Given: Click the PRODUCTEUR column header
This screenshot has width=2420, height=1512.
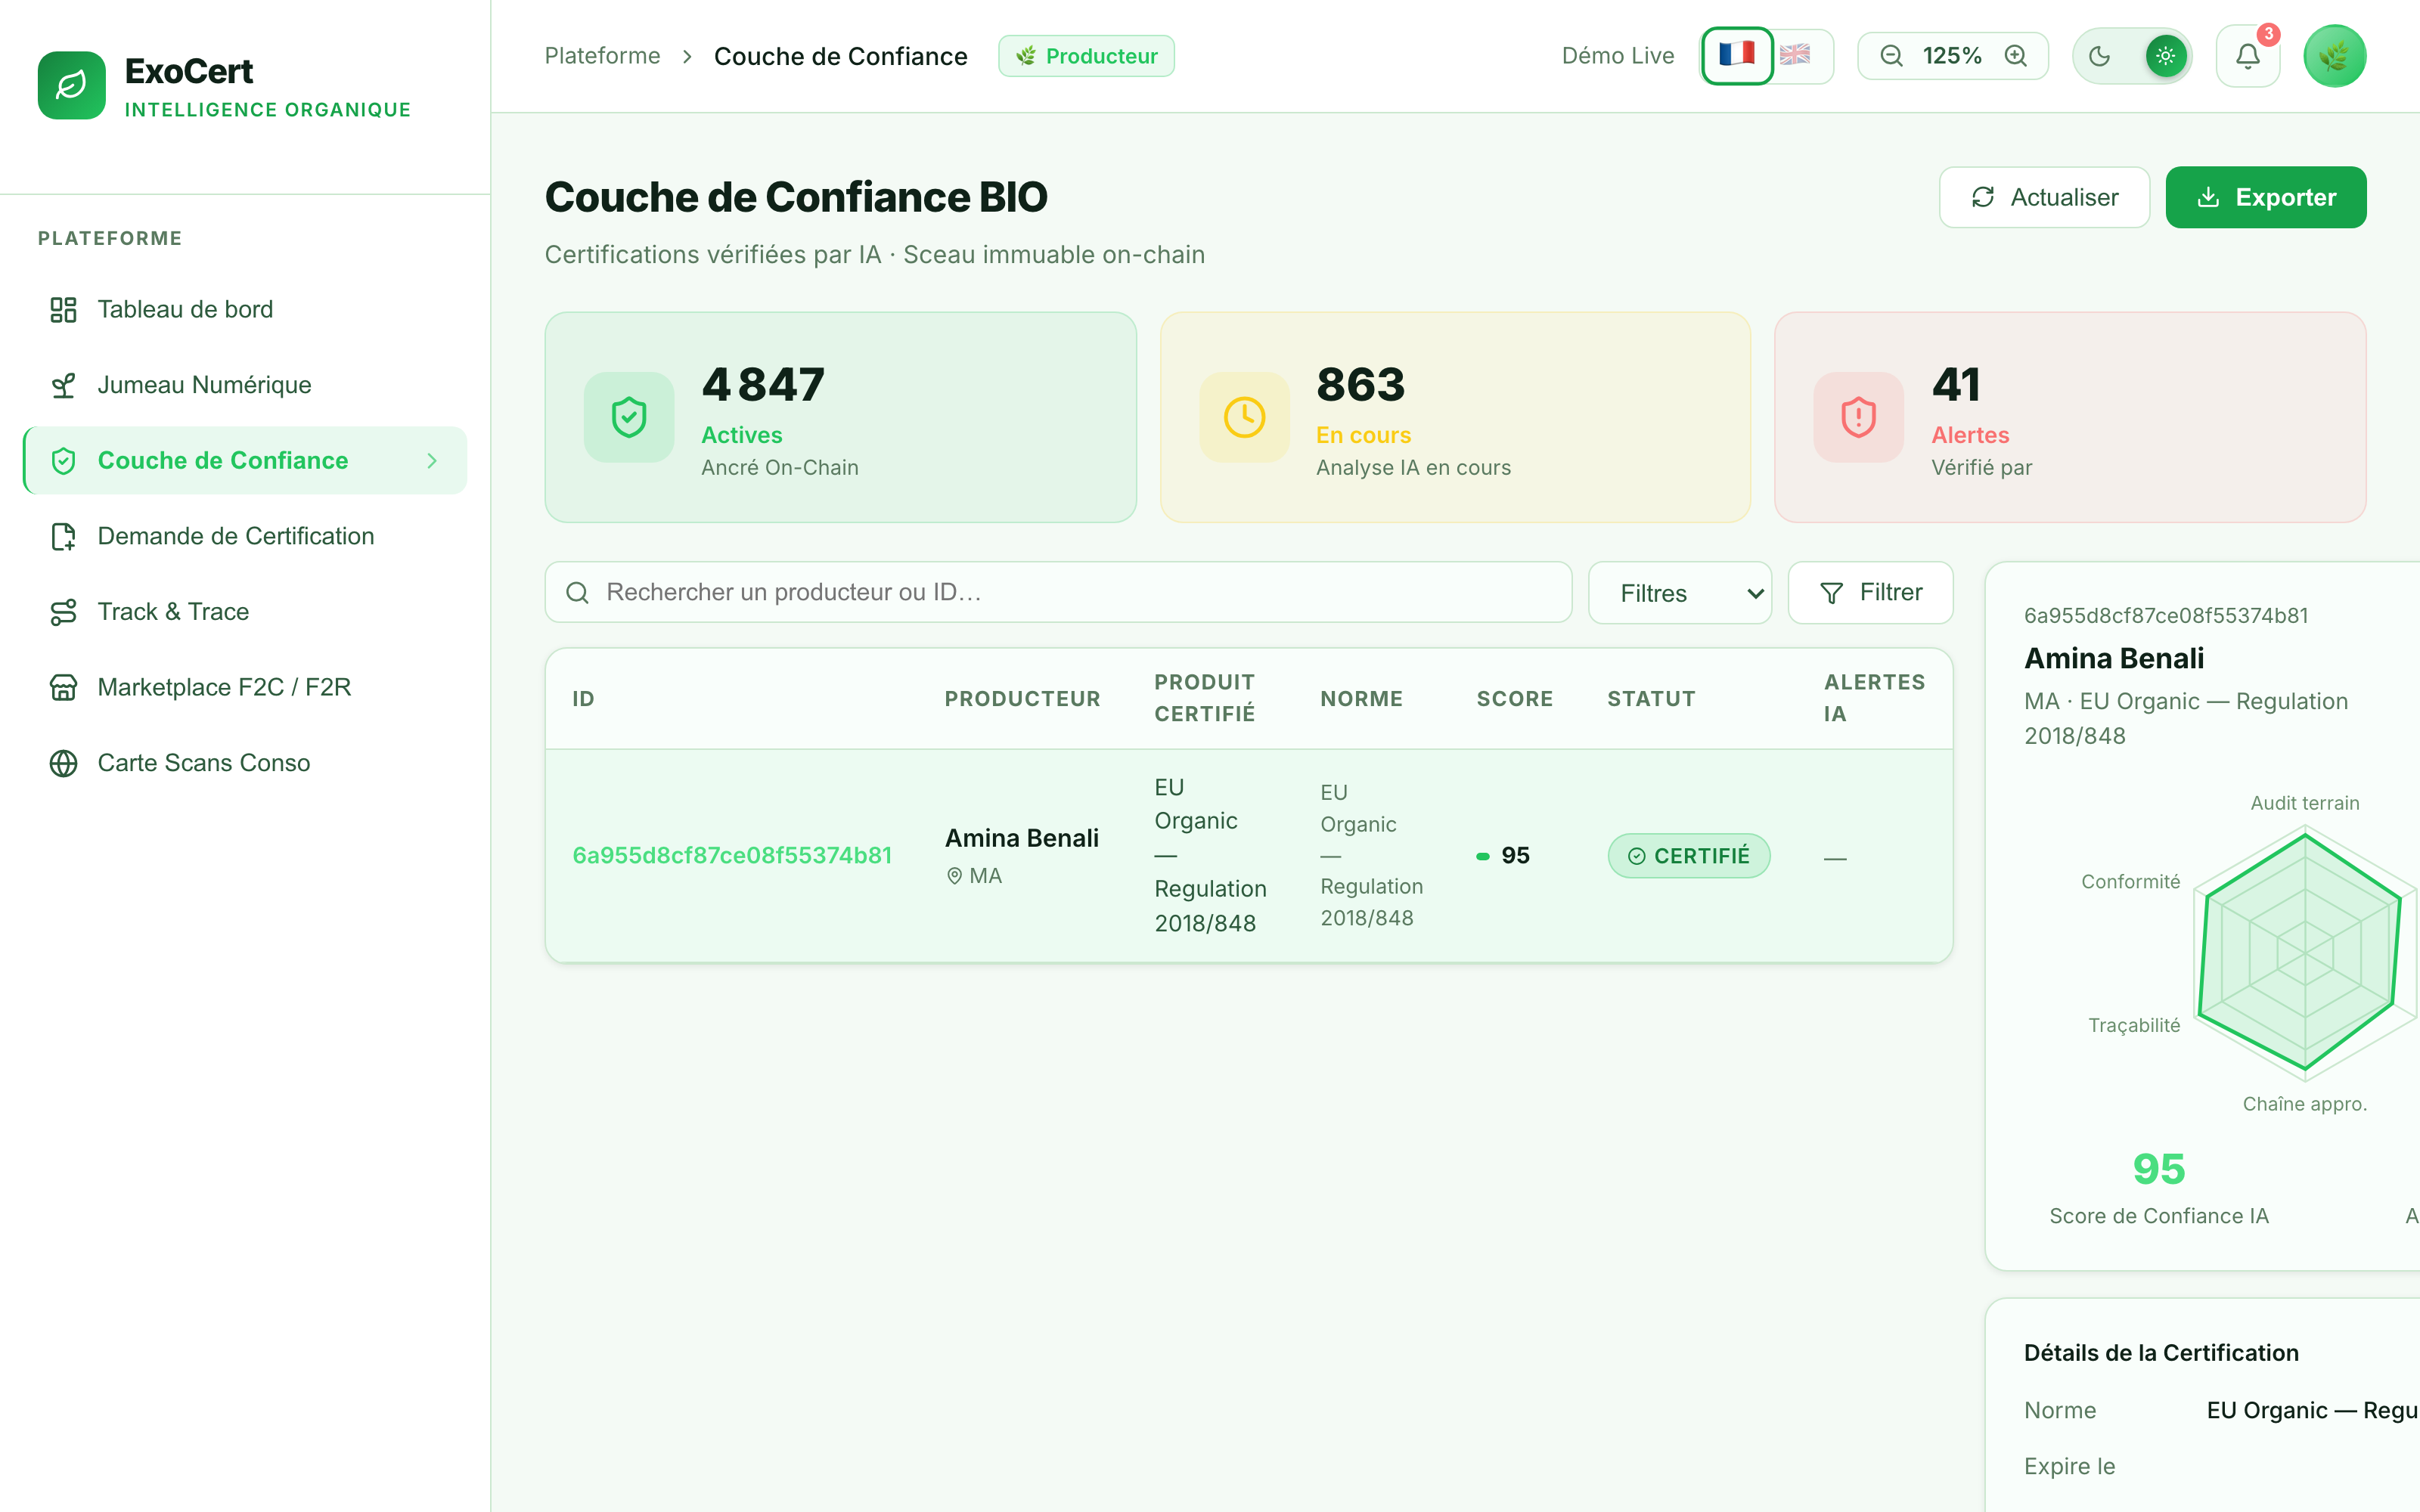Looking at the screenshot, I should [x=1022, y=699].
